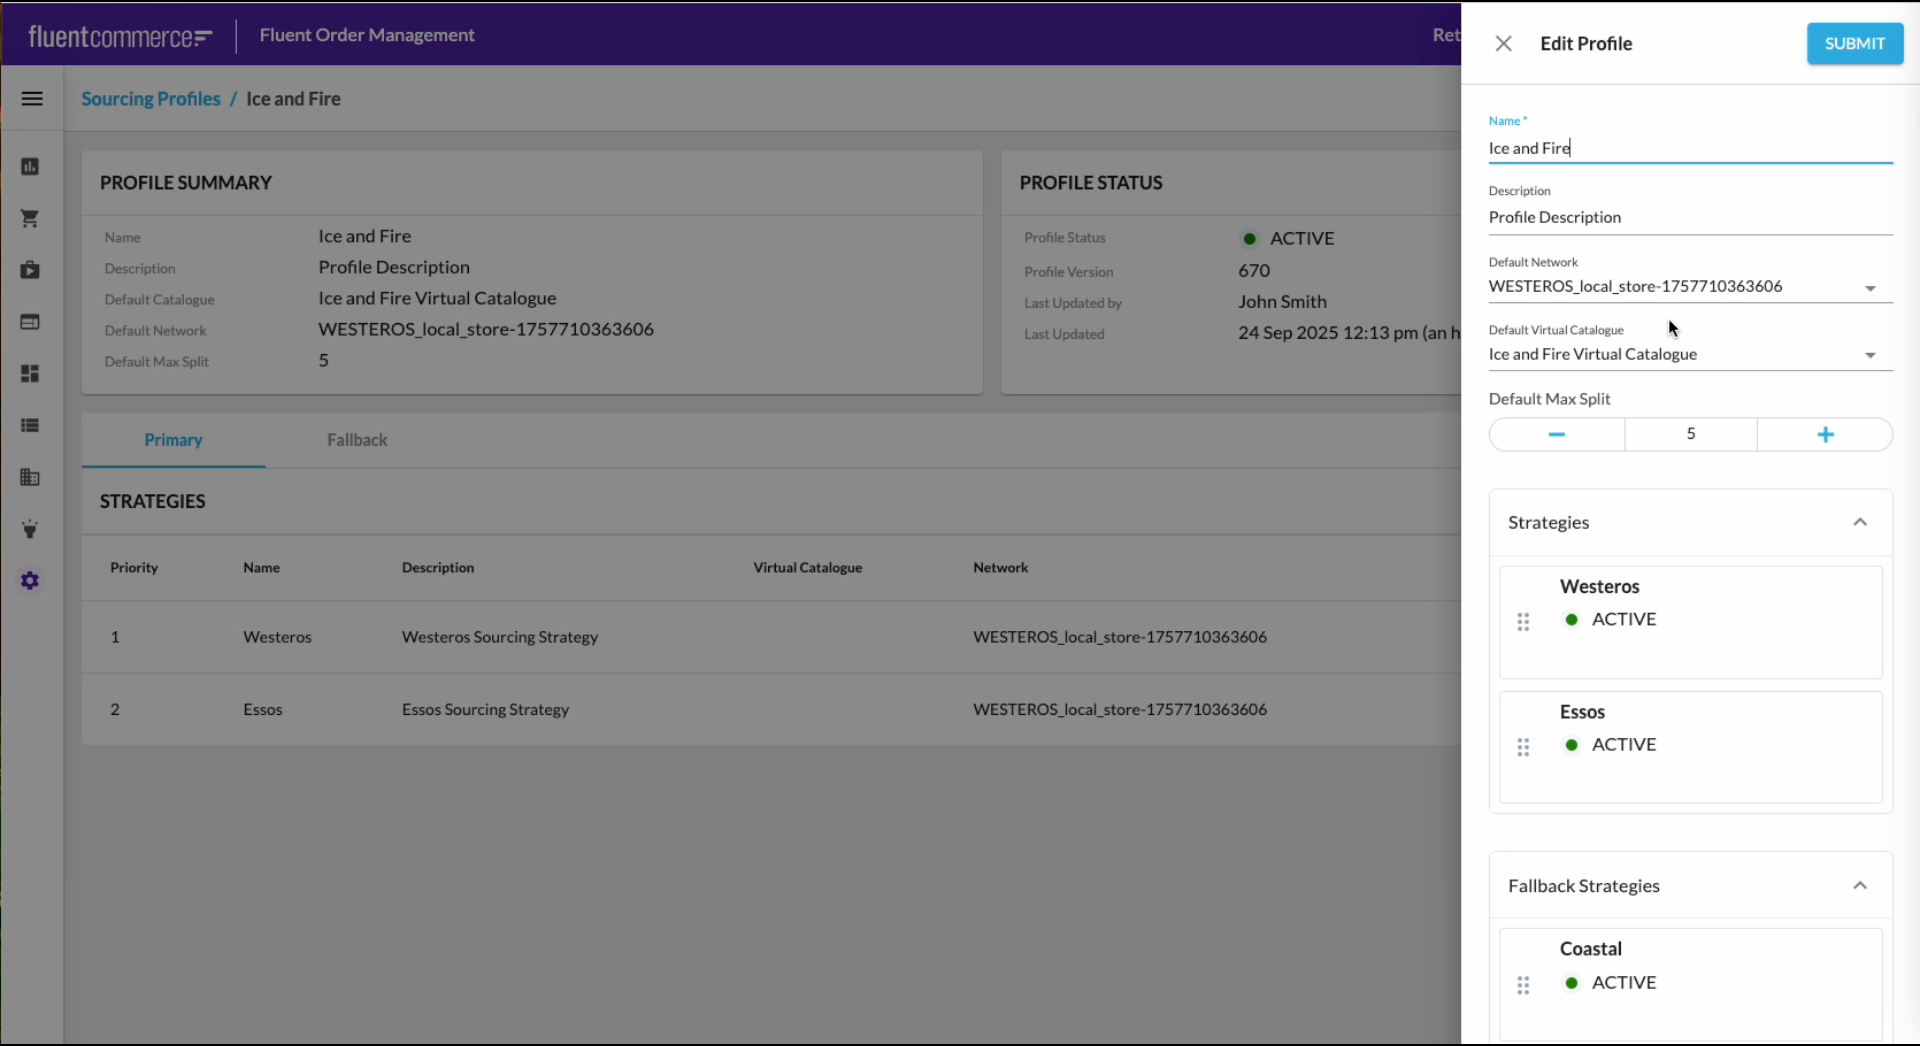Open the orders shopping cart icon
Screen dimensions: 1920x1046
click(31, 218)
